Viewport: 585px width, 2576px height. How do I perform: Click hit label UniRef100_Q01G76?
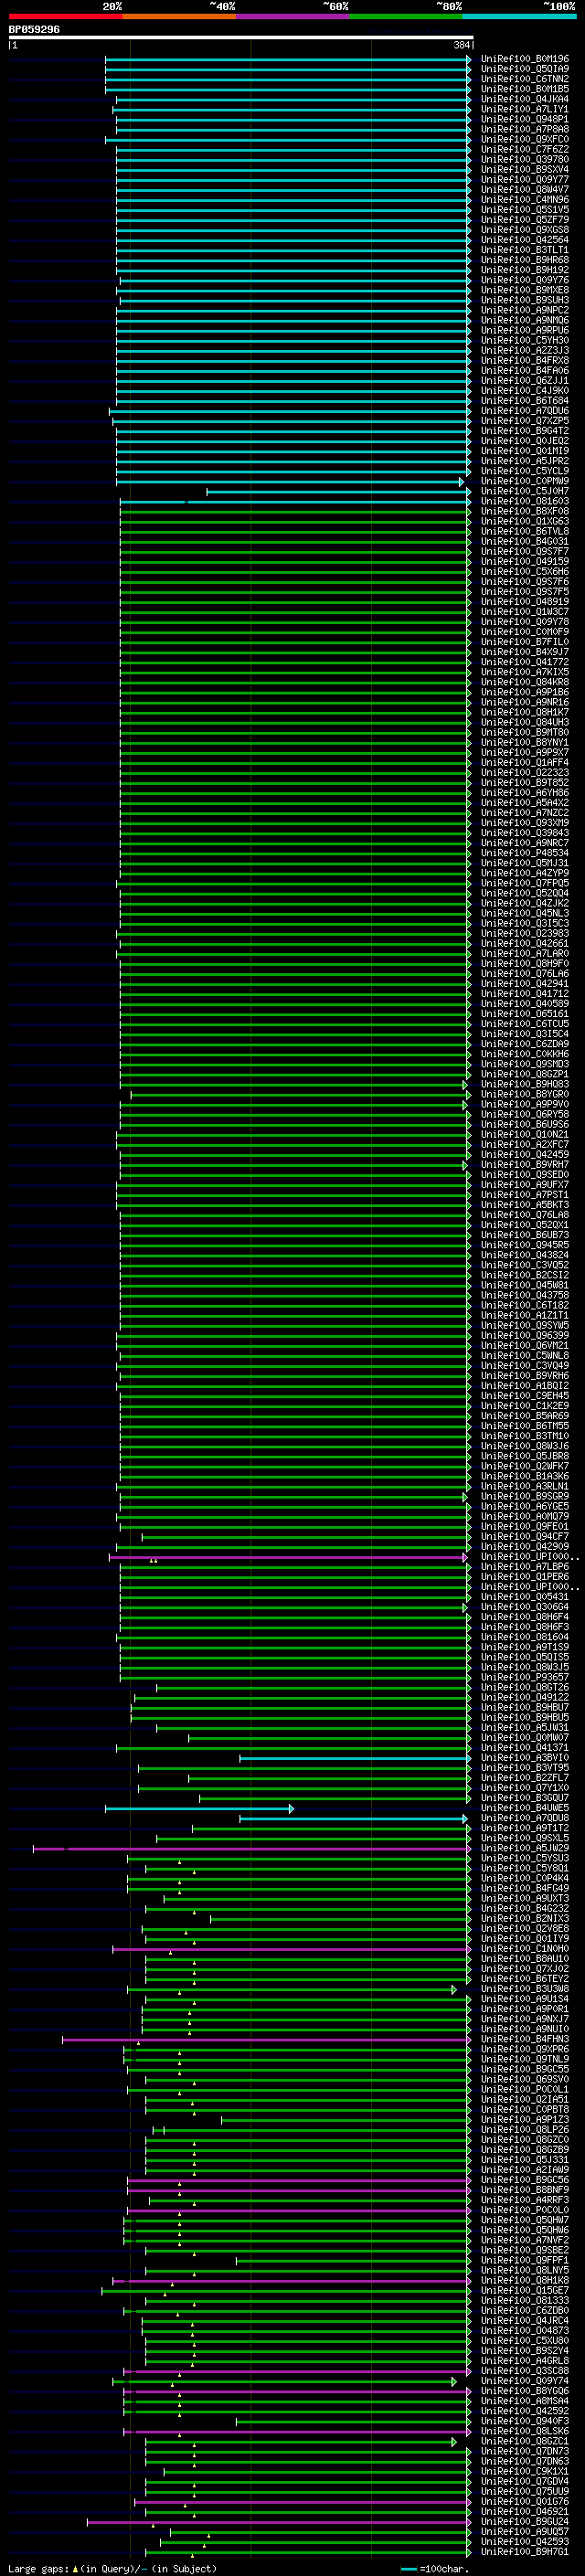[525, 2501]
